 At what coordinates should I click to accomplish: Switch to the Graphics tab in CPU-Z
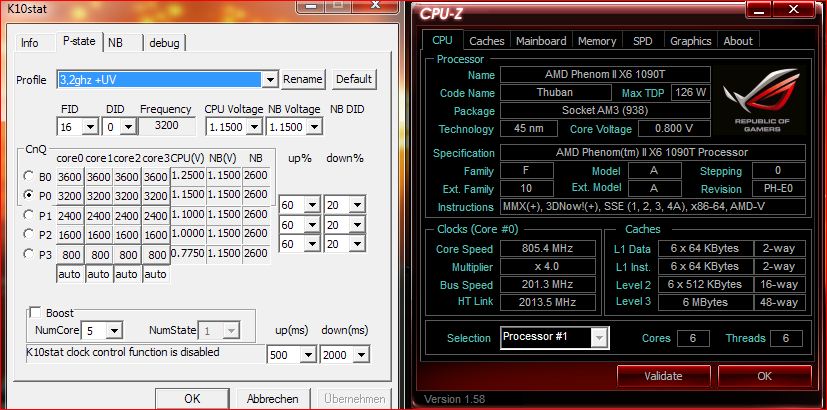(690, 41)
